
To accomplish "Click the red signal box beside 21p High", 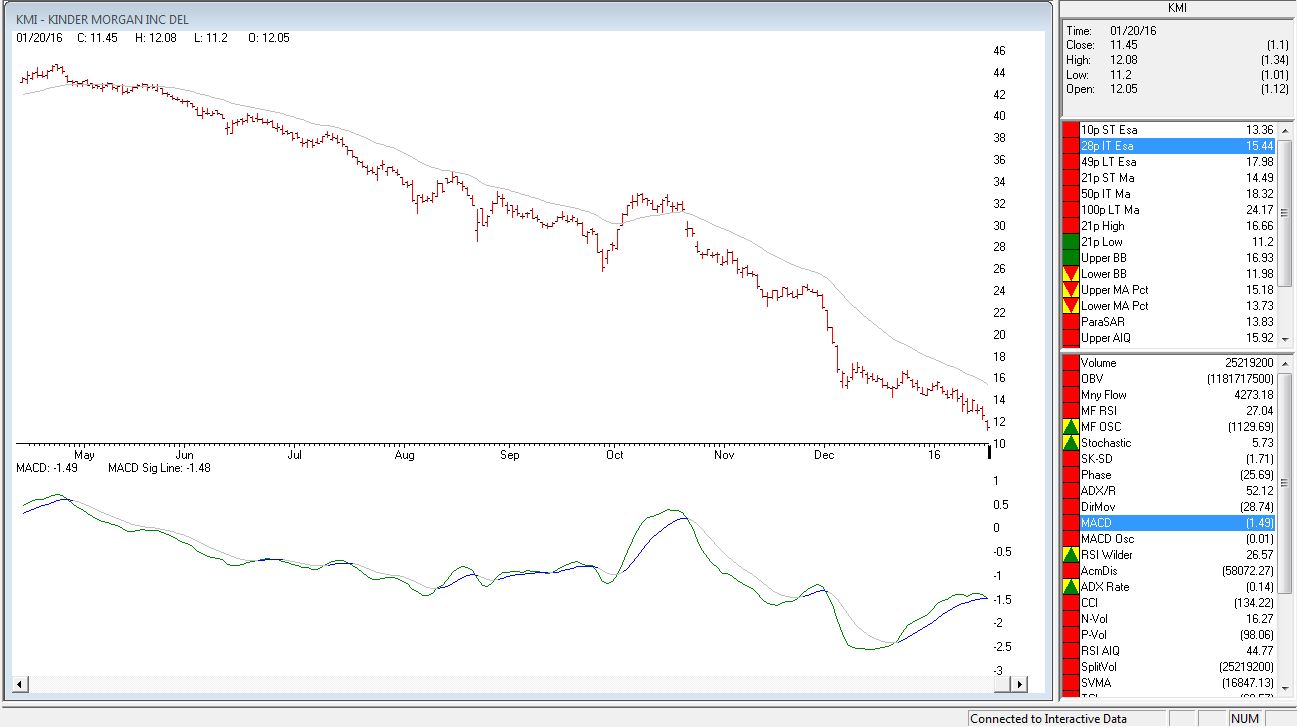I will [1071, 226].
